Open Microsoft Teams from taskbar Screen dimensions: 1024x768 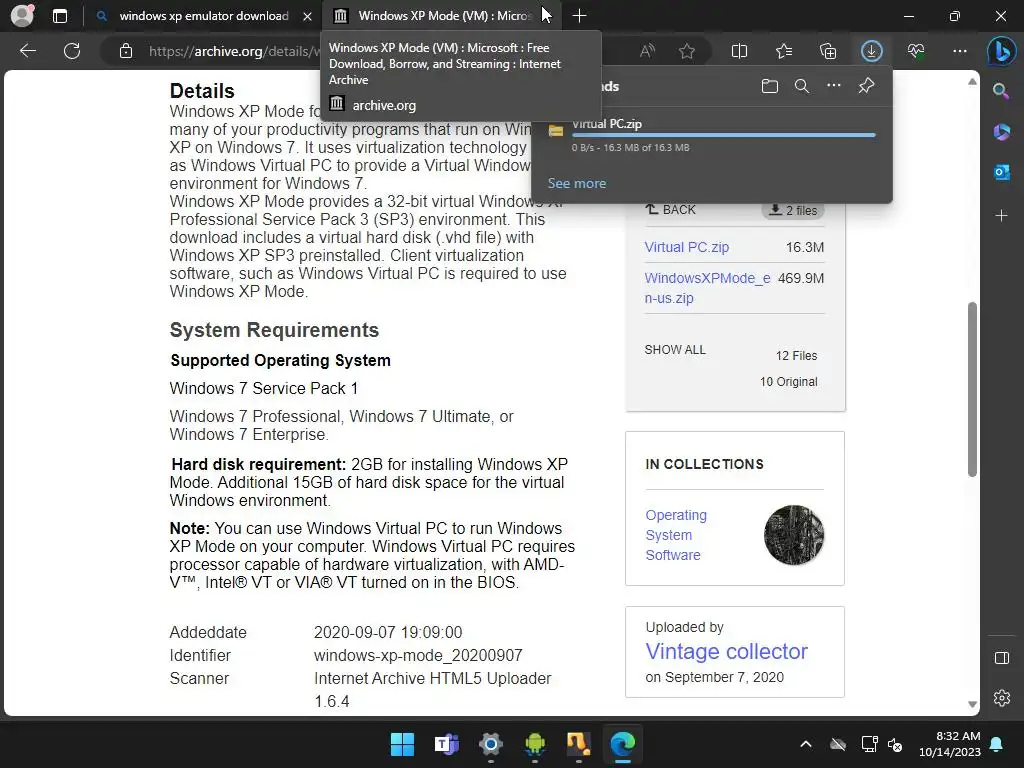coord(447,744)
